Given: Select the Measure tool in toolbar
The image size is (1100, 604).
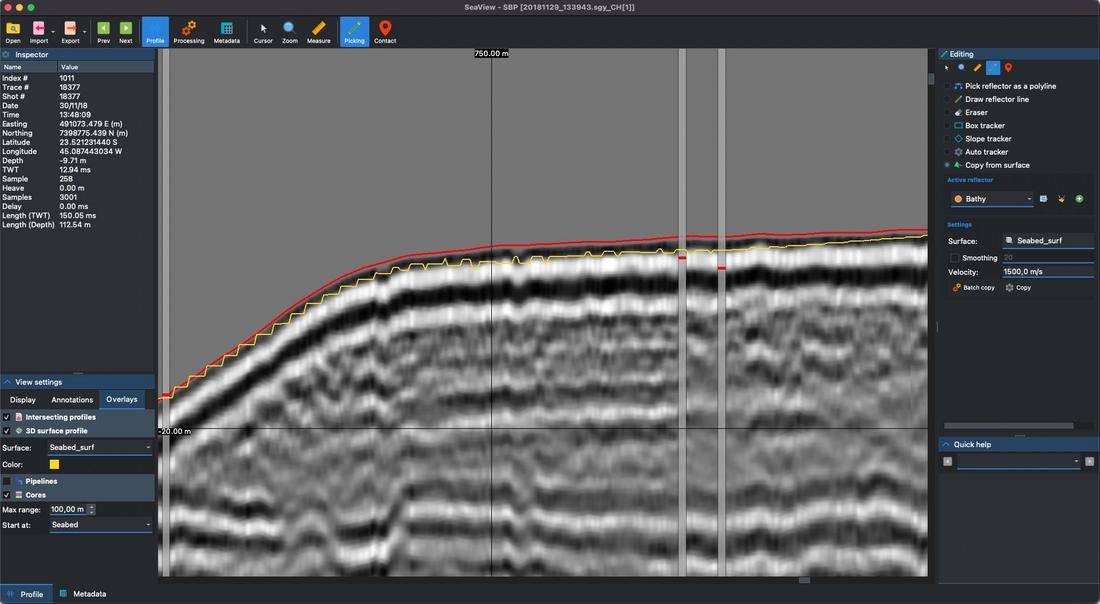Looking at the screenshot, I should click(318, 31).
